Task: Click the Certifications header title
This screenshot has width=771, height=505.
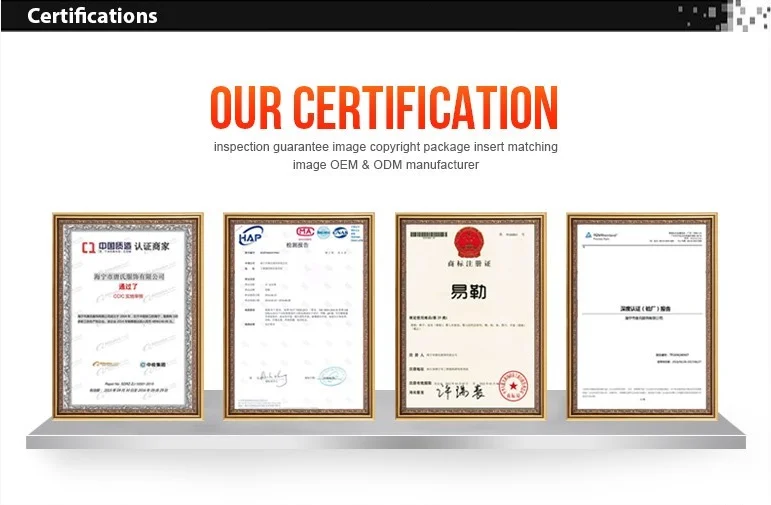Action: click(92, 16)
